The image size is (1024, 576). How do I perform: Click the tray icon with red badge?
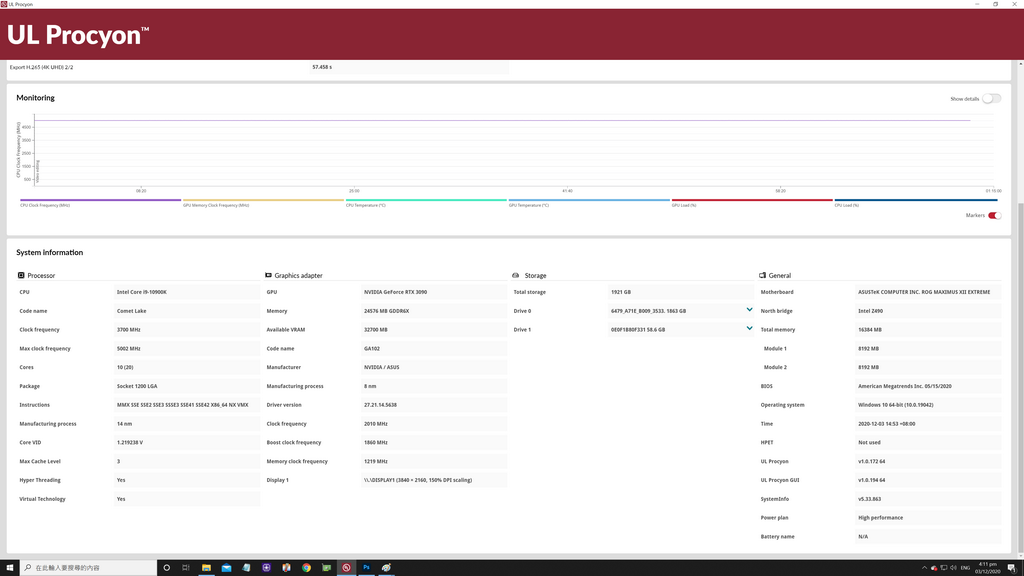pyautogui.click(x=934, y=568)
